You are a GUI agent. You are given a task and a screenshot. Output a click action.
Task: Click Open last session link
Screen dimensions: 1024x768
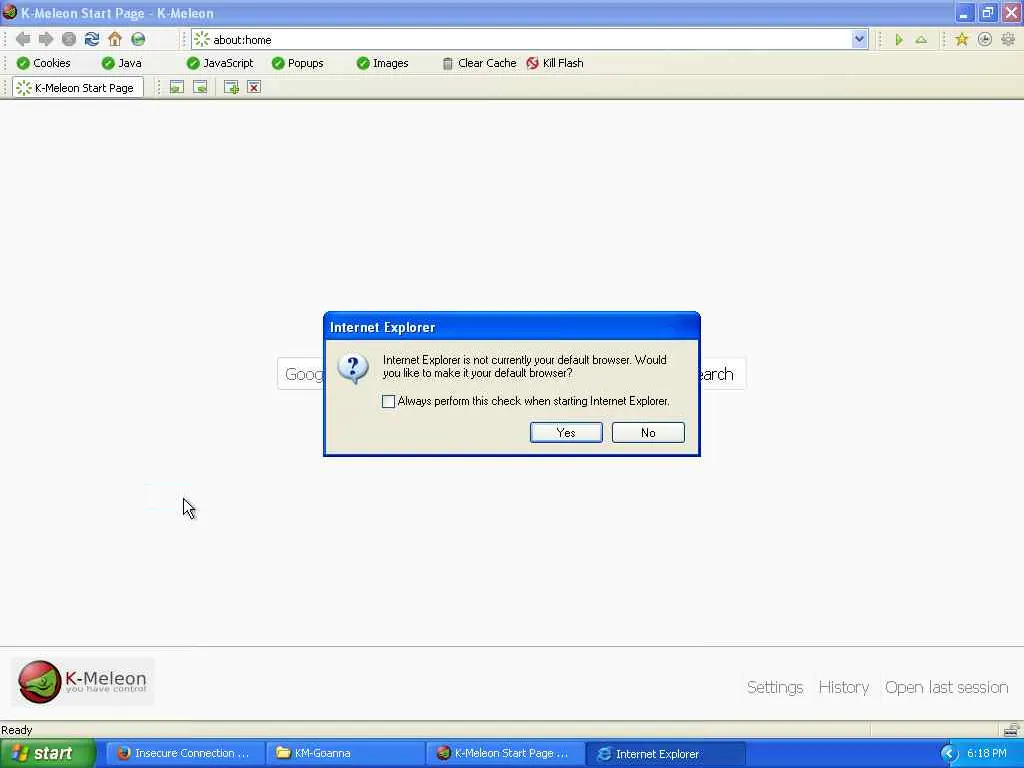(946, 687)
